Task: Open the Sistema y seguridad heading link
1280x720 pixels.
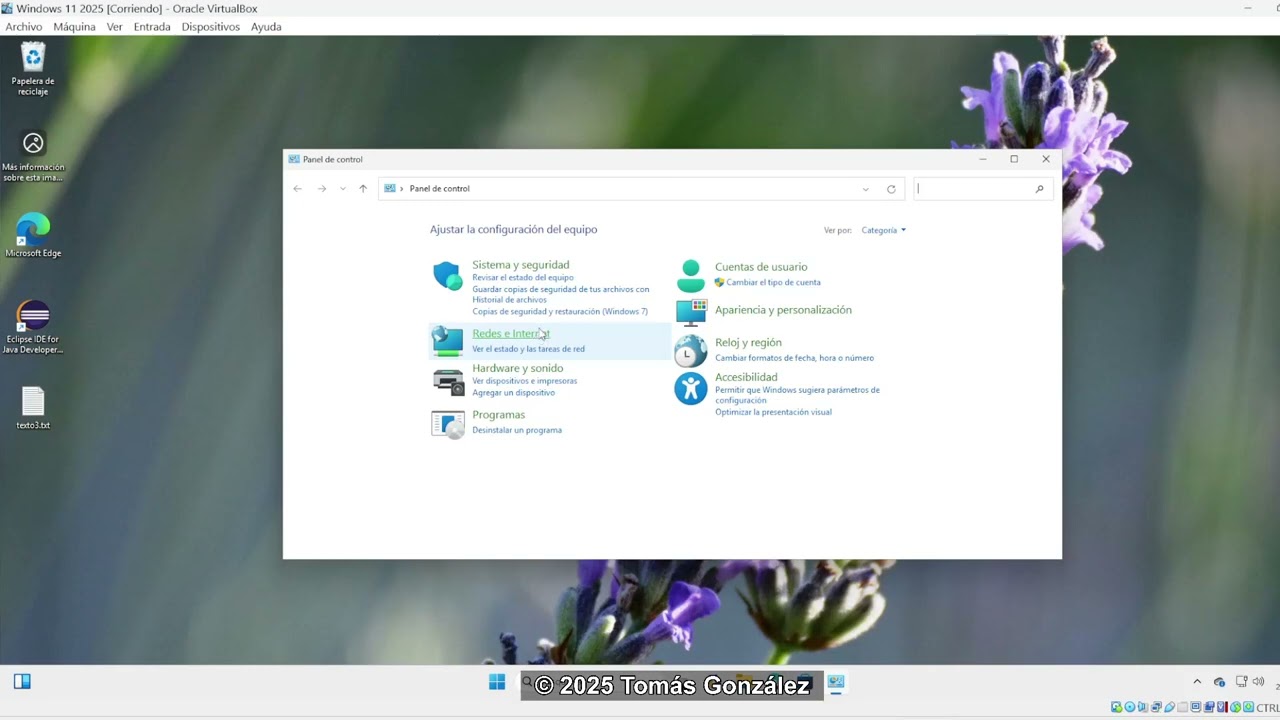Action: (521, 265)
